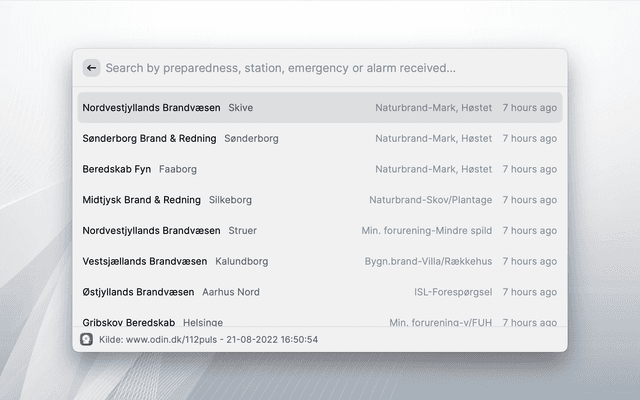Open Vestsjællands Brandvæsen Kalundborg entry

(x=320, y=261)
